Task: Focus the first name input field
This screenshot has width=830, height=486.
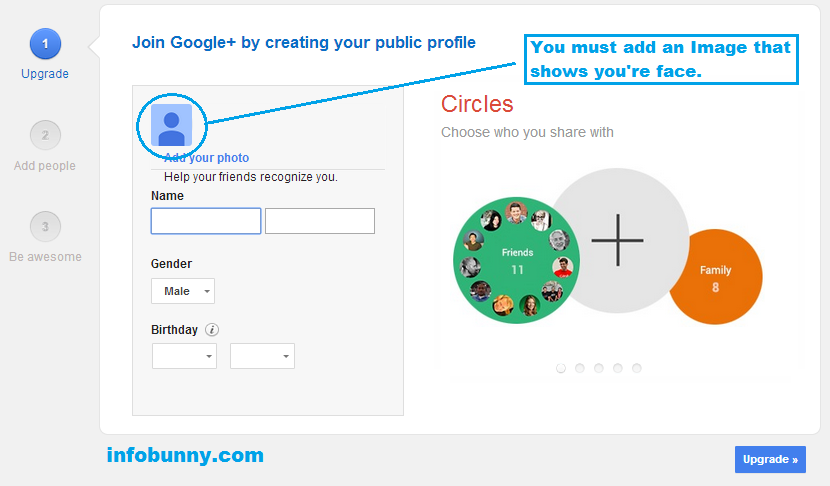Action: [206, 221]
